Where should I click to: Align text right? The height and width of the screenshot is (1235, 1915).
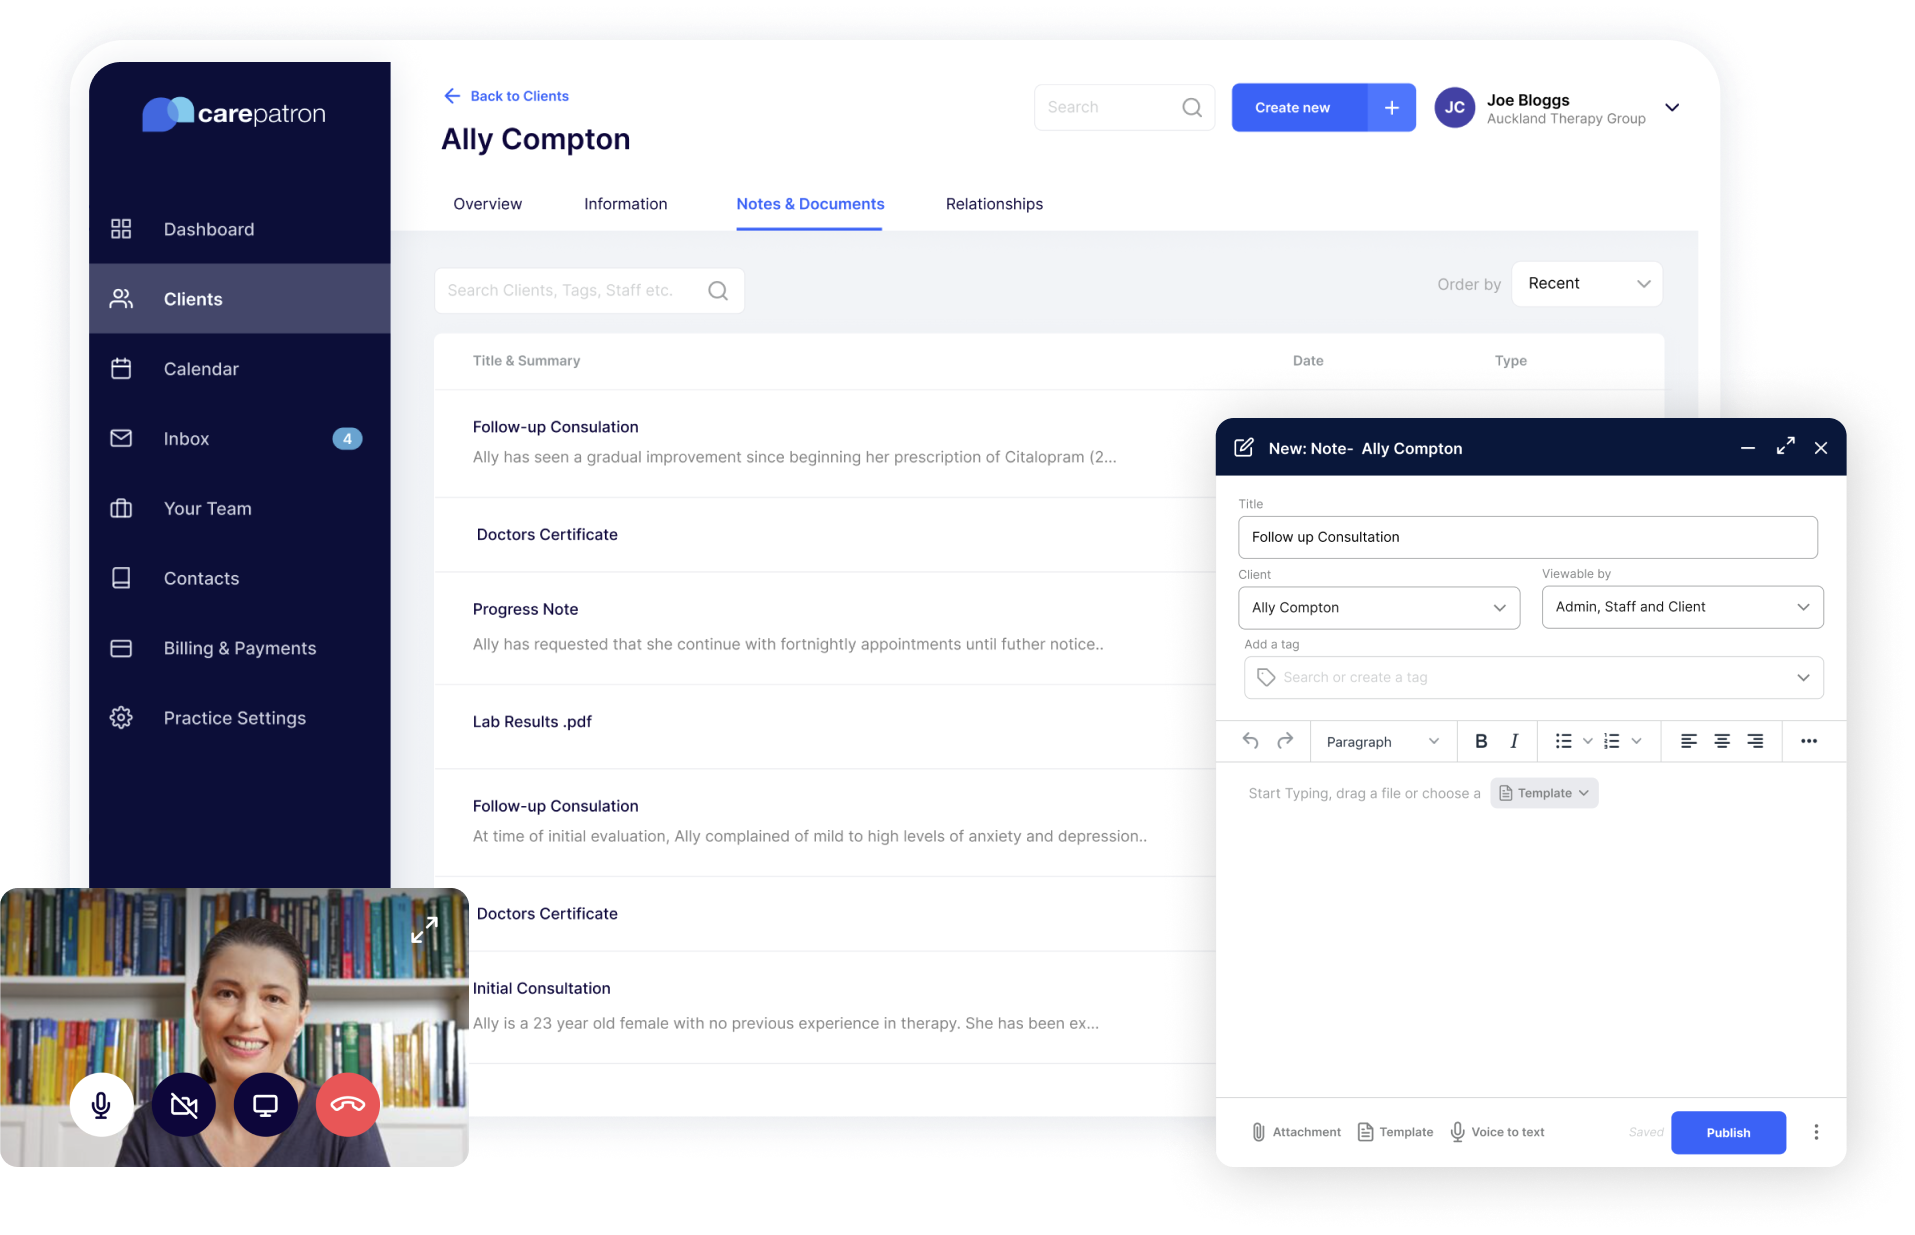coord(1755,741)
